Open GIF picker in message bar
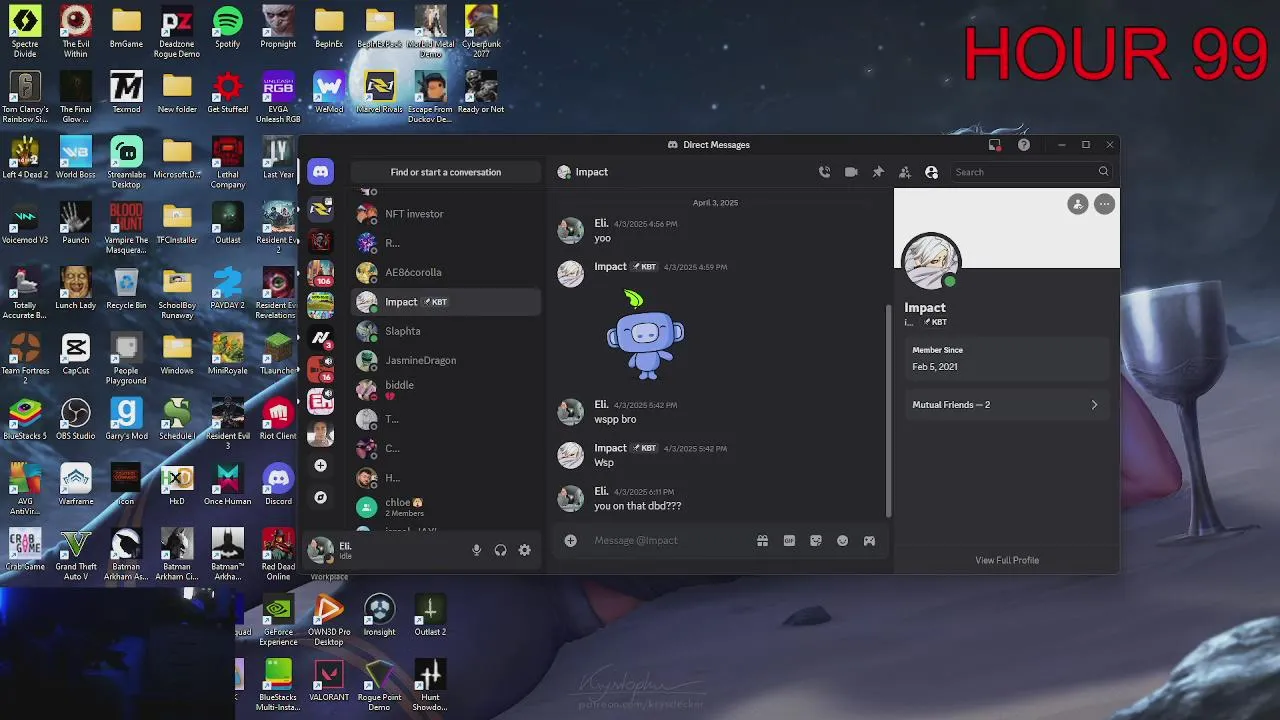Viewport: 1280px width, 720px height. 789,541
